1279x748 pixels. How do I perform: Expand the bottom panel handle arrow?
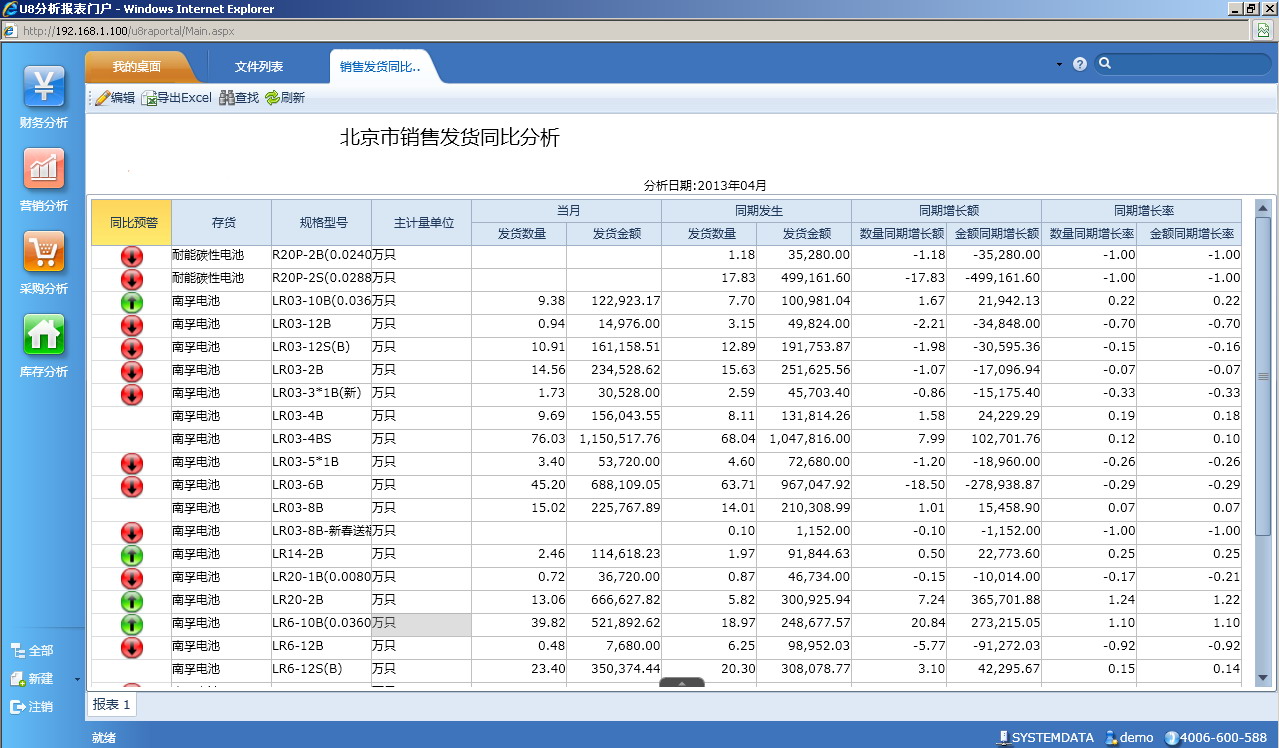point(682,683)
